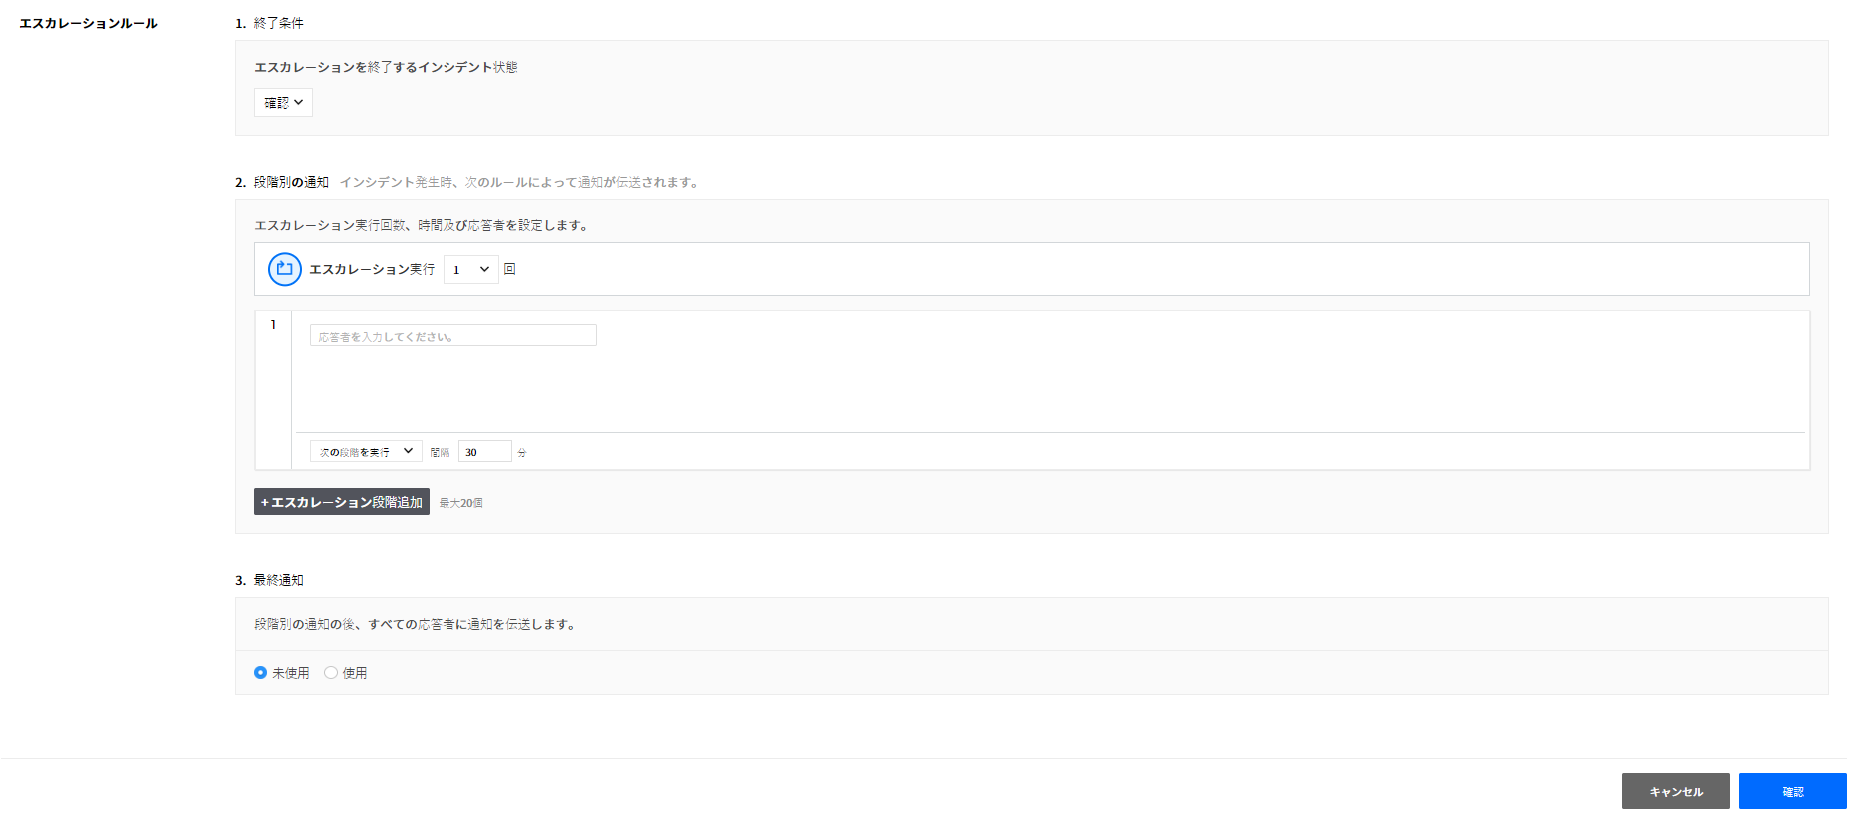The width and height of the screenshot is (1873, 820).
Task: Open the 確認 incident status dropdown
Action: point(283,103)
